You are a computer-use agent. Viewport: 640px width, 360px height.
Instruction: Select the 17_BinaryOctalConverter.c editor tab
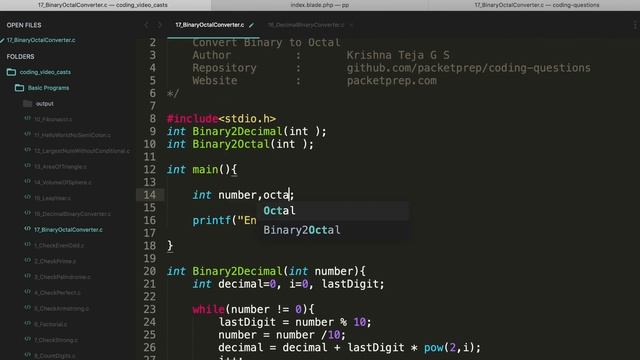point(209,25)
